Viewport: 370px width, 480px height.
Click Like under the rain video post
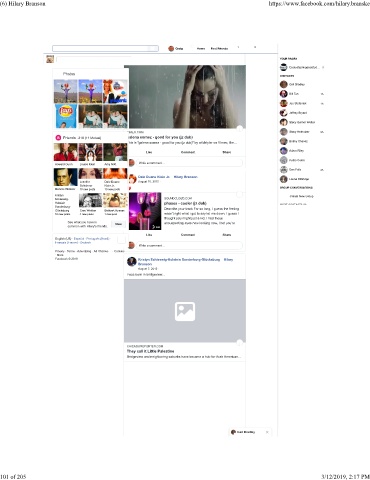149,152
